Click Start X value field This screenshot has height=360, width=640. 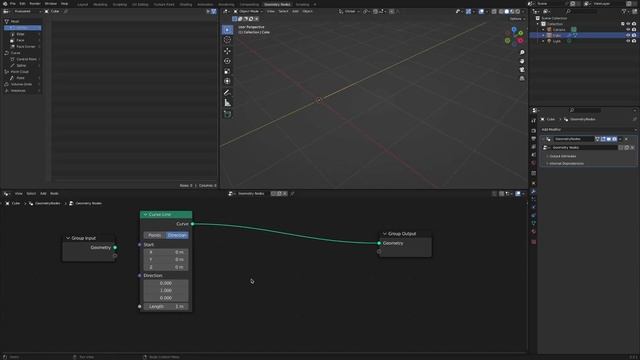[166, 252]
